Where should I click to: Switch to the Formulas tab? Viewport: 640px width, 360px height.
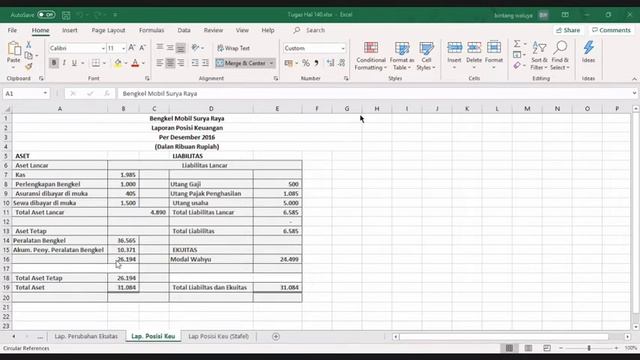point(151,30)
